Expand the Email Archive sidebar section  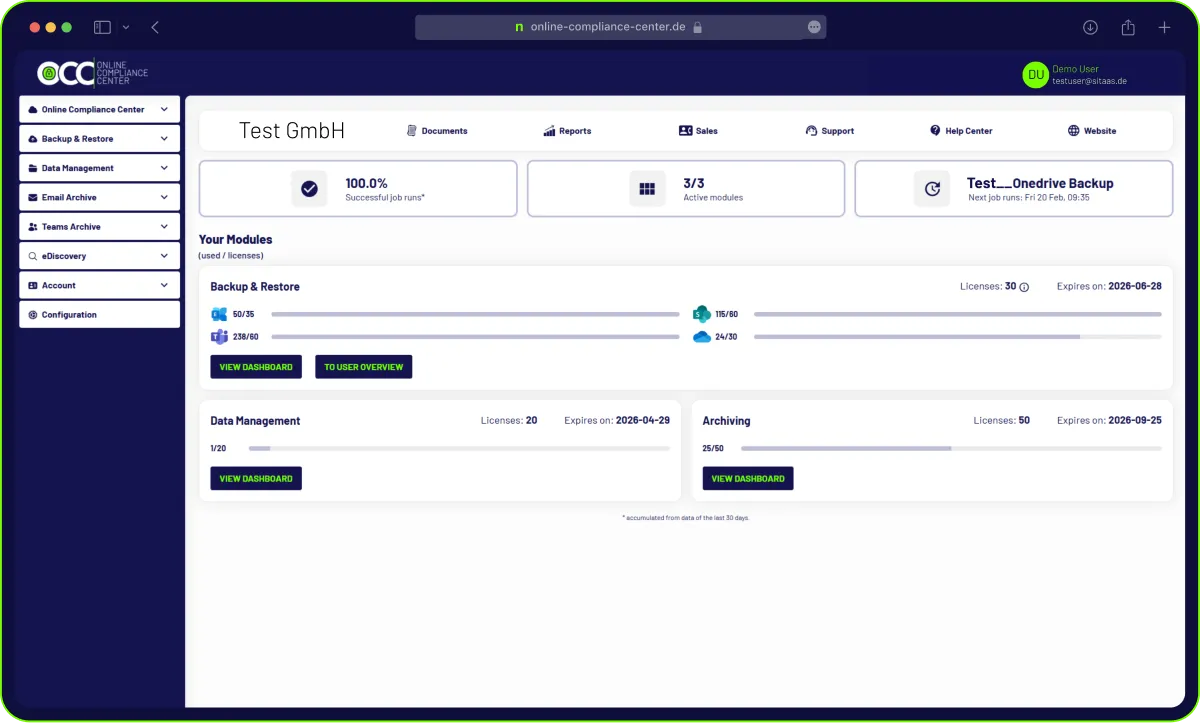click(99, 197)
